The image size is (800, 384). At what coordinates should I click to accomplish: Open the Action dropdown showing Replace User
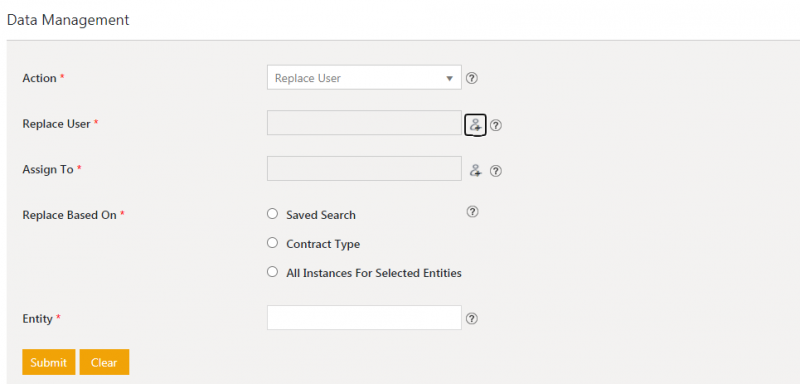click(364, 78)
